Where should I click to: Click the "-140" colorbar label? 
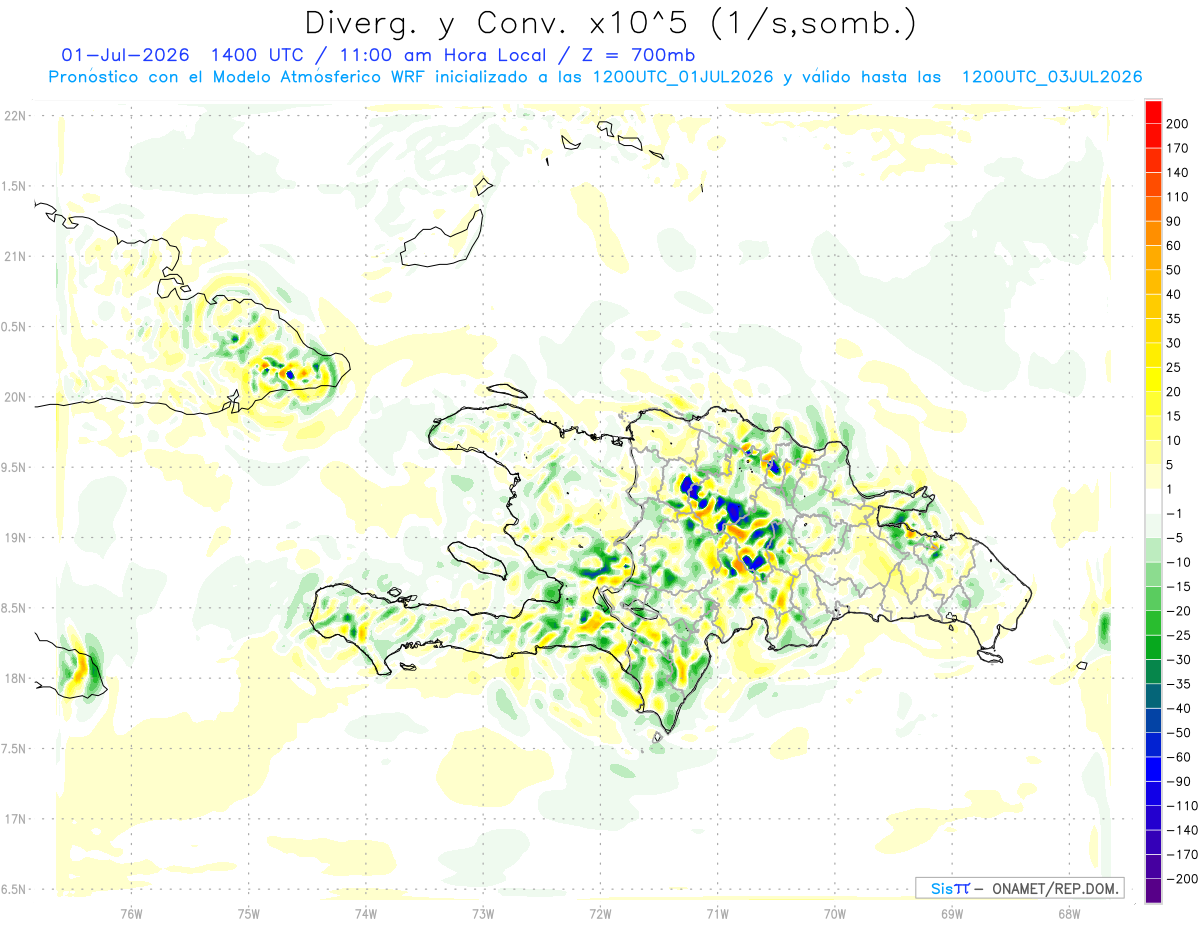click(x=1184, y=830)
